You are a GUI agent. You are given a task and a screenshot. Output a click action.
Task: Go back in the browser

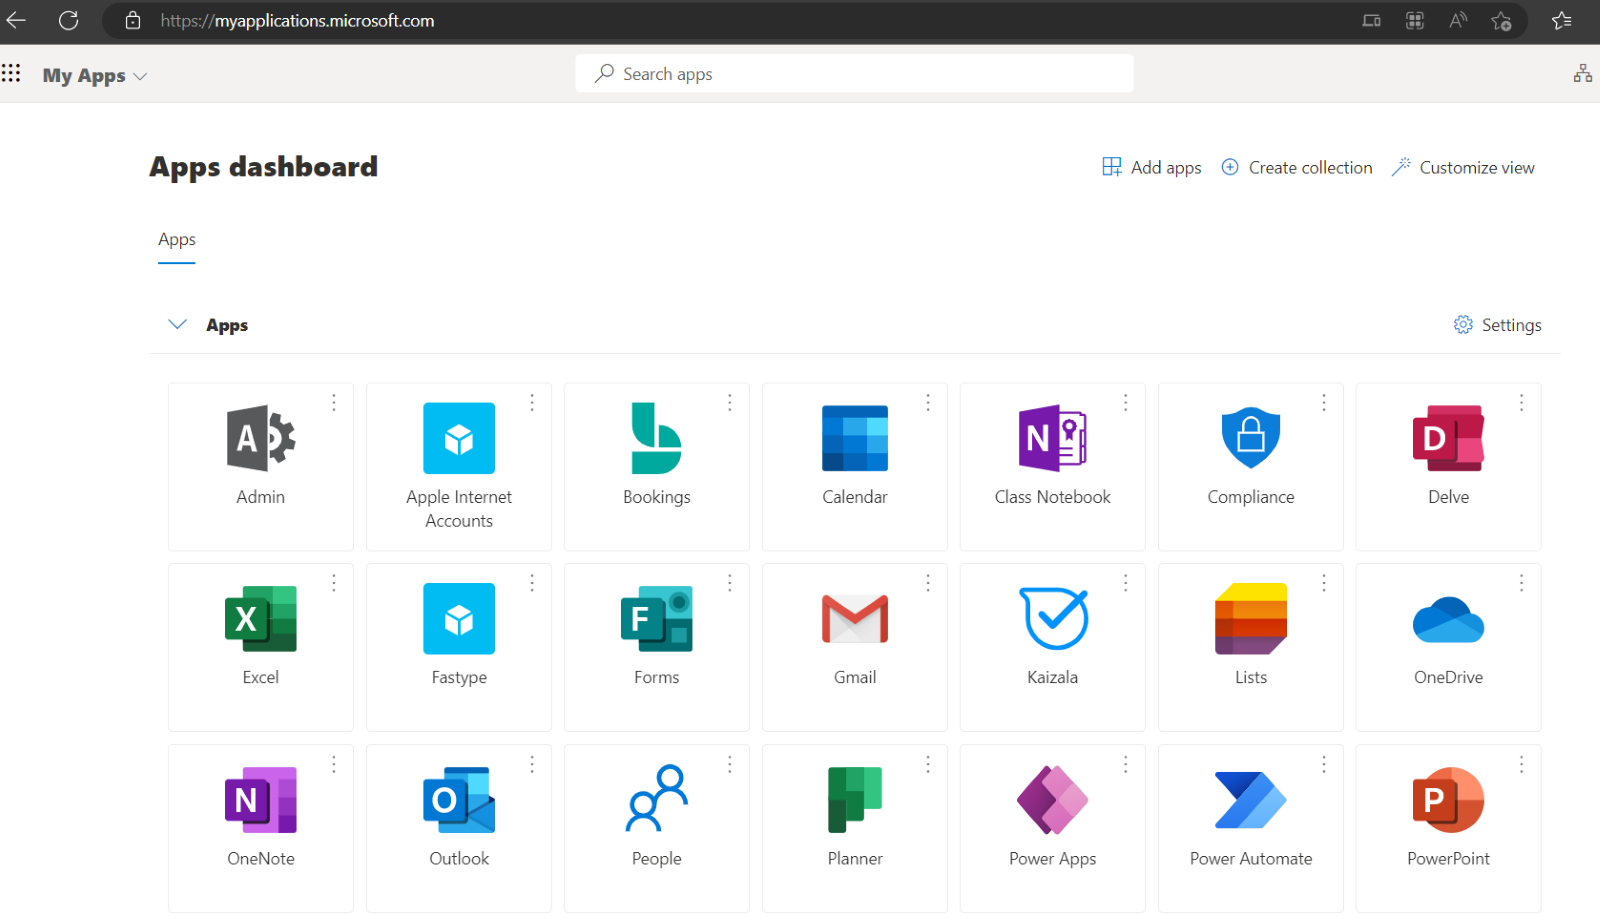15,20
